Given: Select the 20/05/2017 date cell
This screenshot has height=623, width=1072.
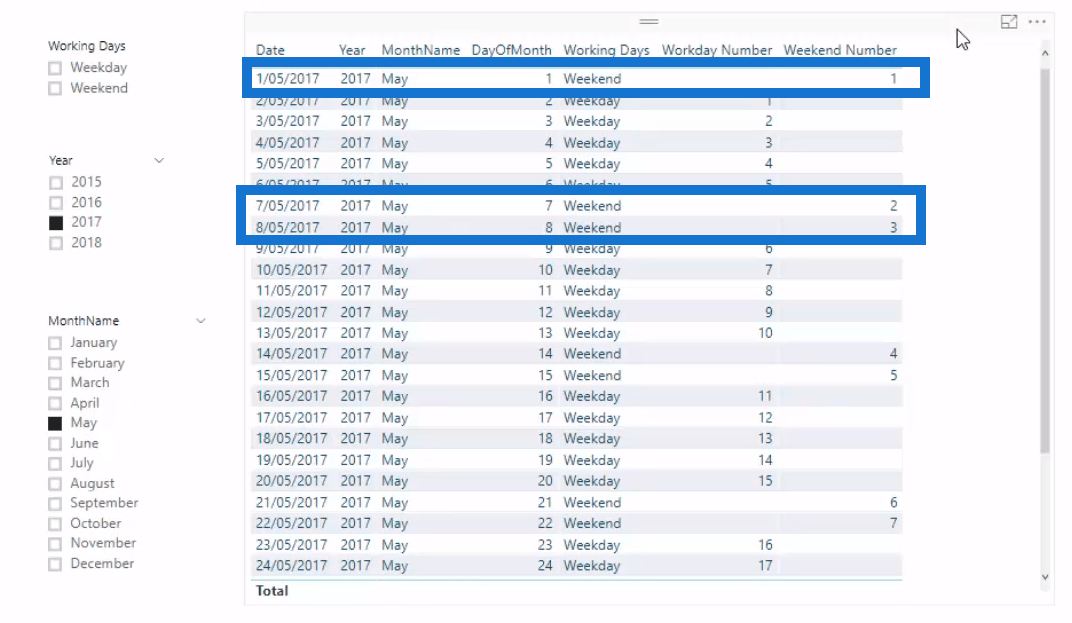Looking at the screenshot, I should [291, 481].
